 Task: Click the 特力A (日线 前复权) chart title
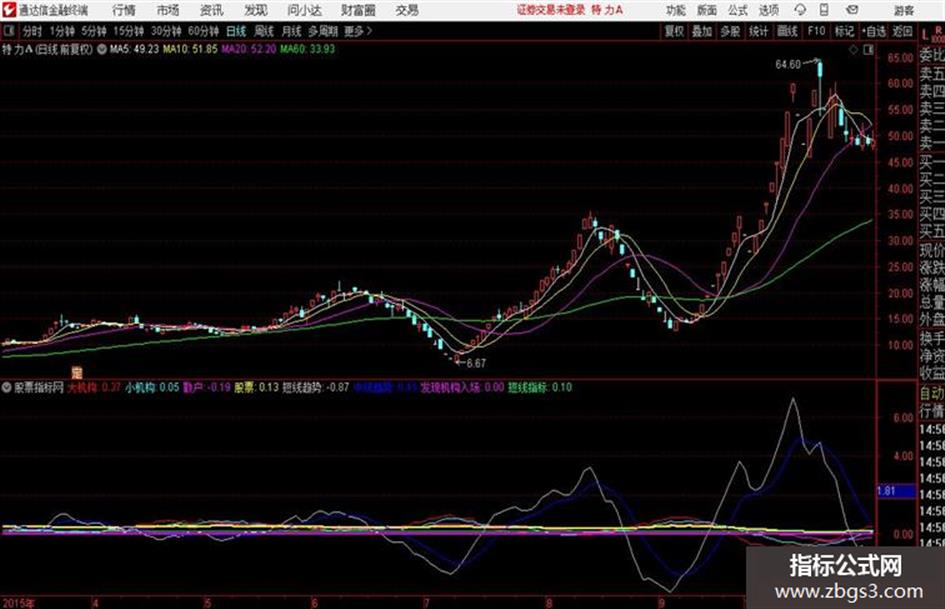coord(48,49)
